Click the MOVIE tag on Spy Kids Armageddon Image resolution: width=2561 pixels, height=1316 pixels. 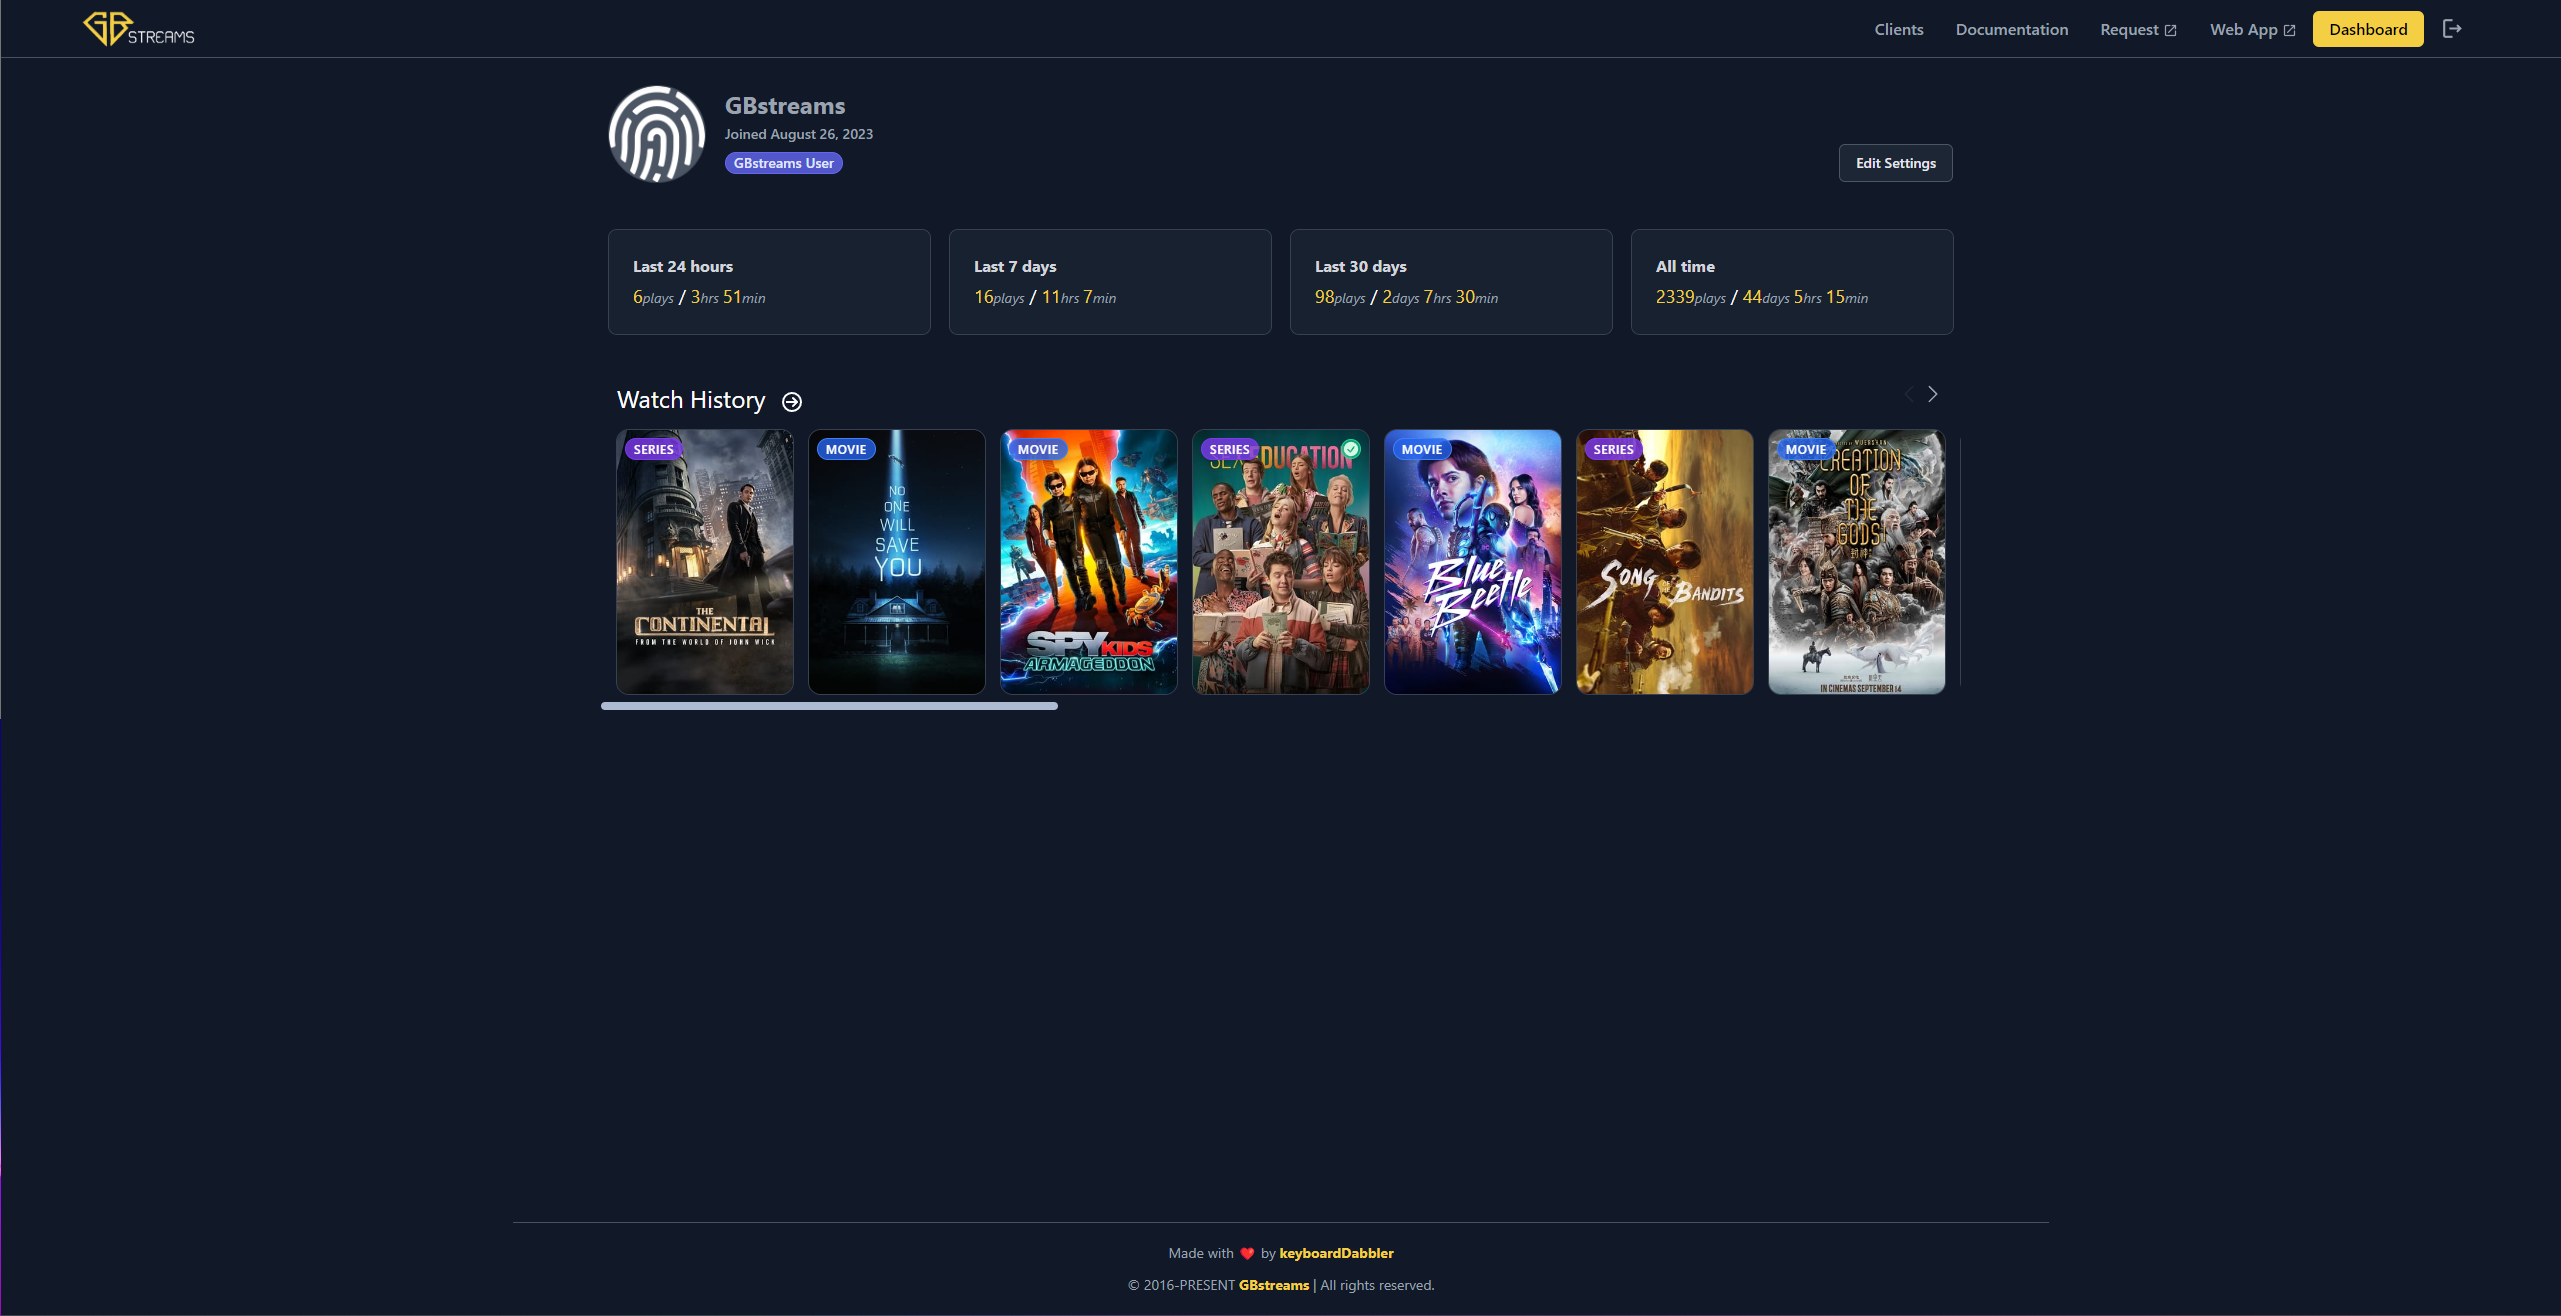click(x=1038, y=449)
